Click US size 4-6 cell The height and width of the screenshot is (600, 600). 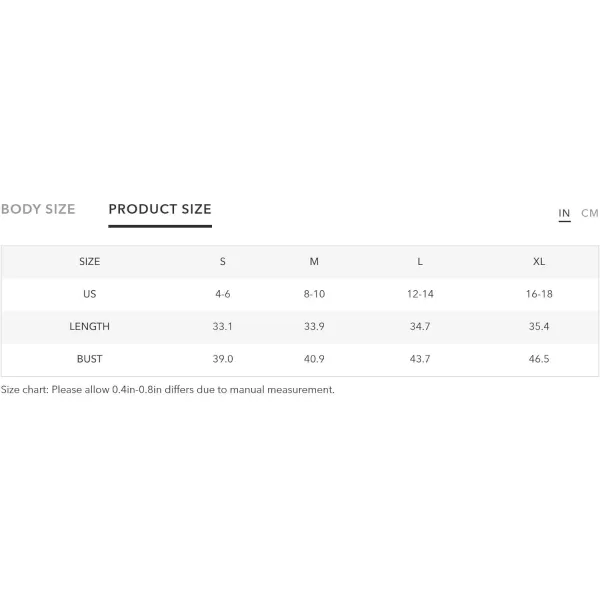[223, 294]
